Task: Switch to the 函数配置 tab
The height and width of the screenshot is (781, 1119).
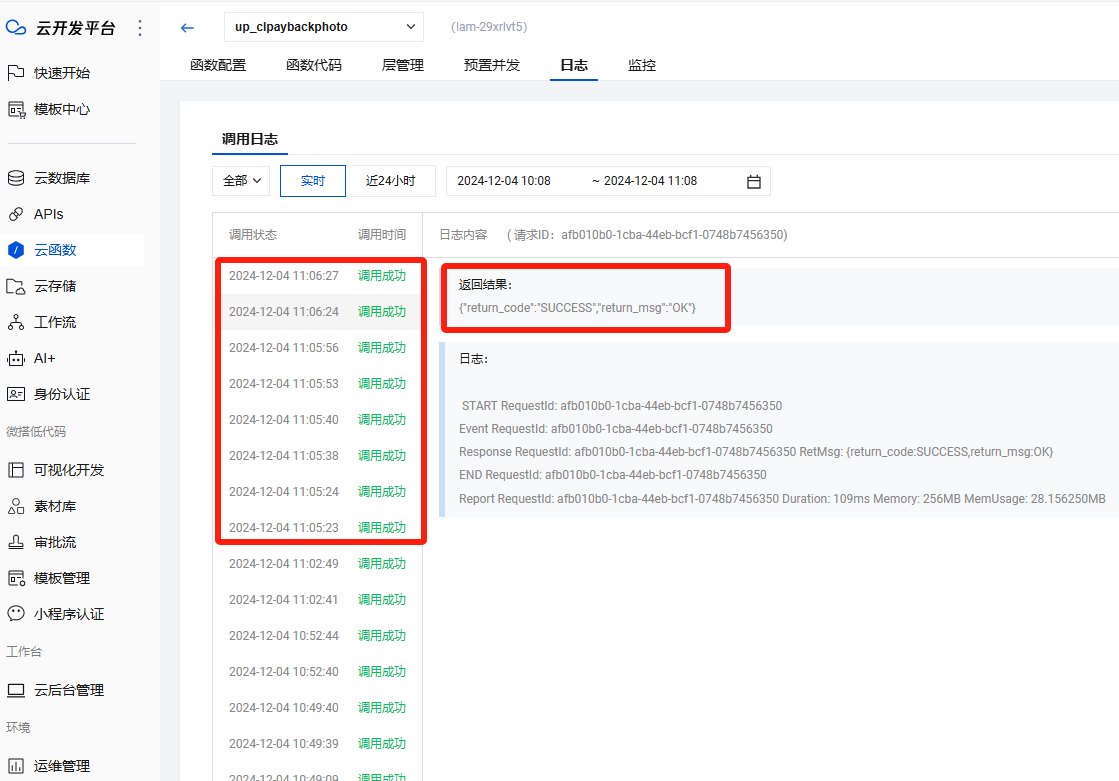Action: [218, 65]
